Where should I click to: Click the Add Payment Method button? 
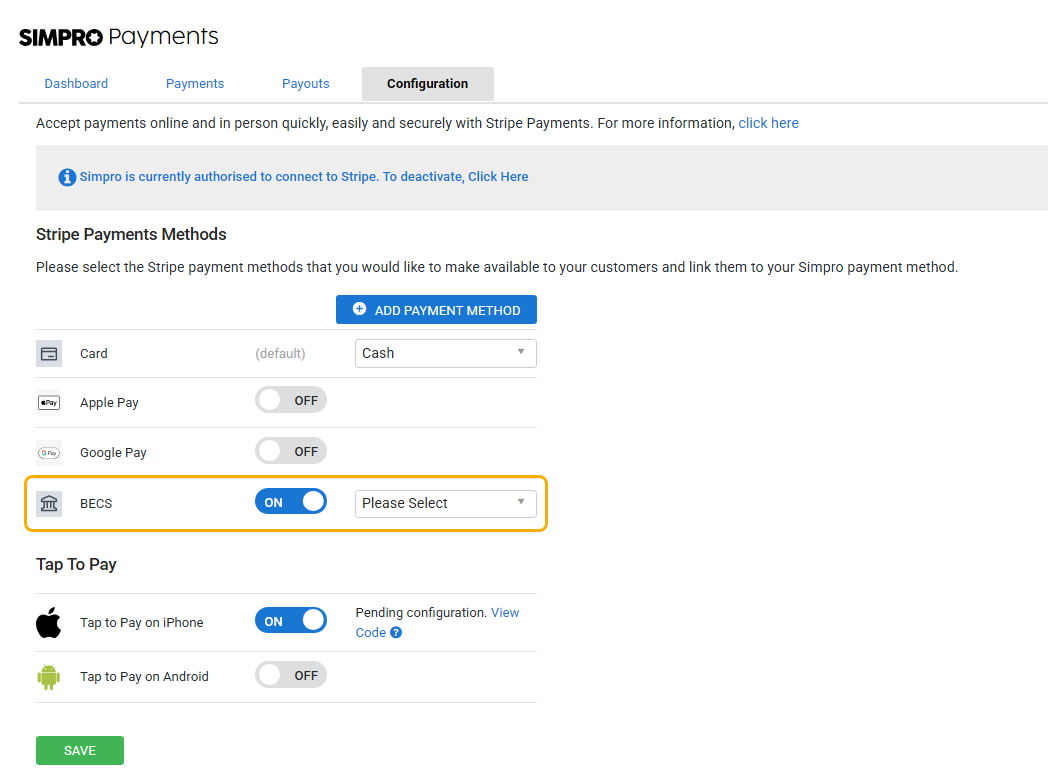(x=436, y=310)
